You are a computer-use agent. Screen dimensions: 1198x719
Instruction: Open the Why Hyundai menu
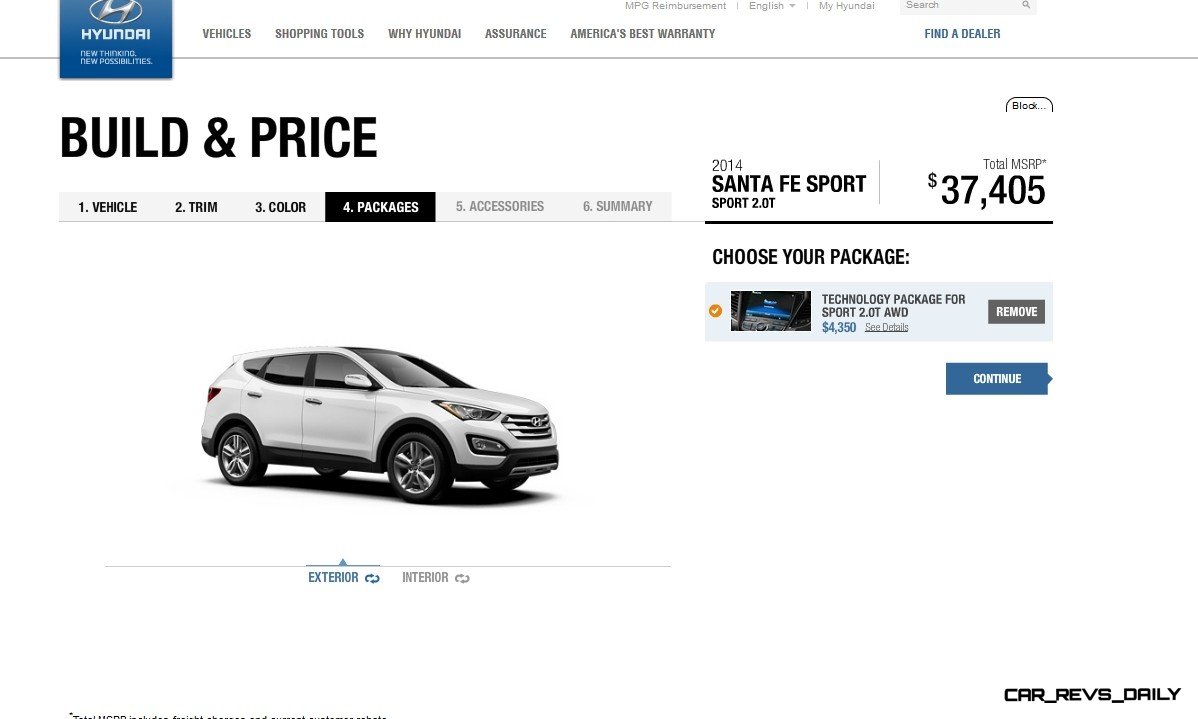pos(425,34)
